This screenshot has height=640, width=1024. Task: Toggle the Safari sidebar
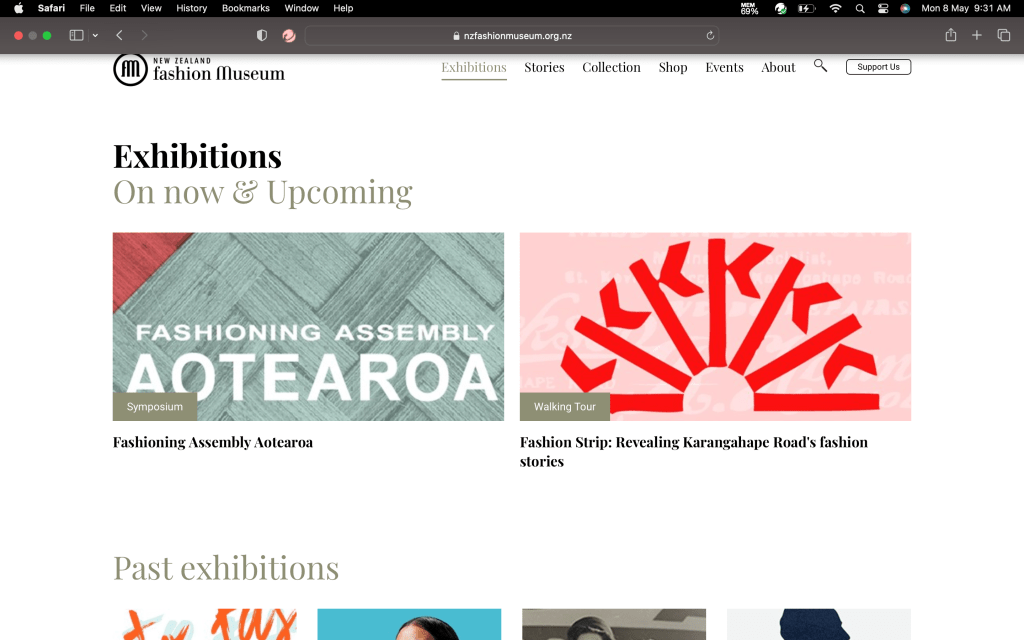tap(76, 35)
